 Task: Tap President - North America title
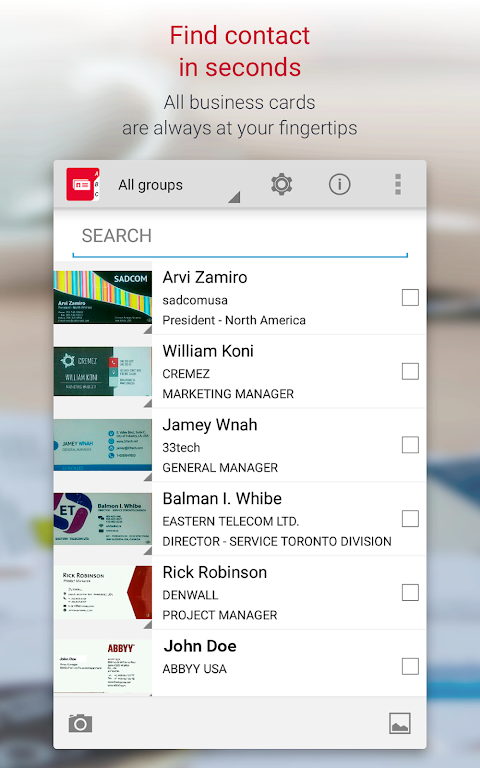tap(234, 320)
